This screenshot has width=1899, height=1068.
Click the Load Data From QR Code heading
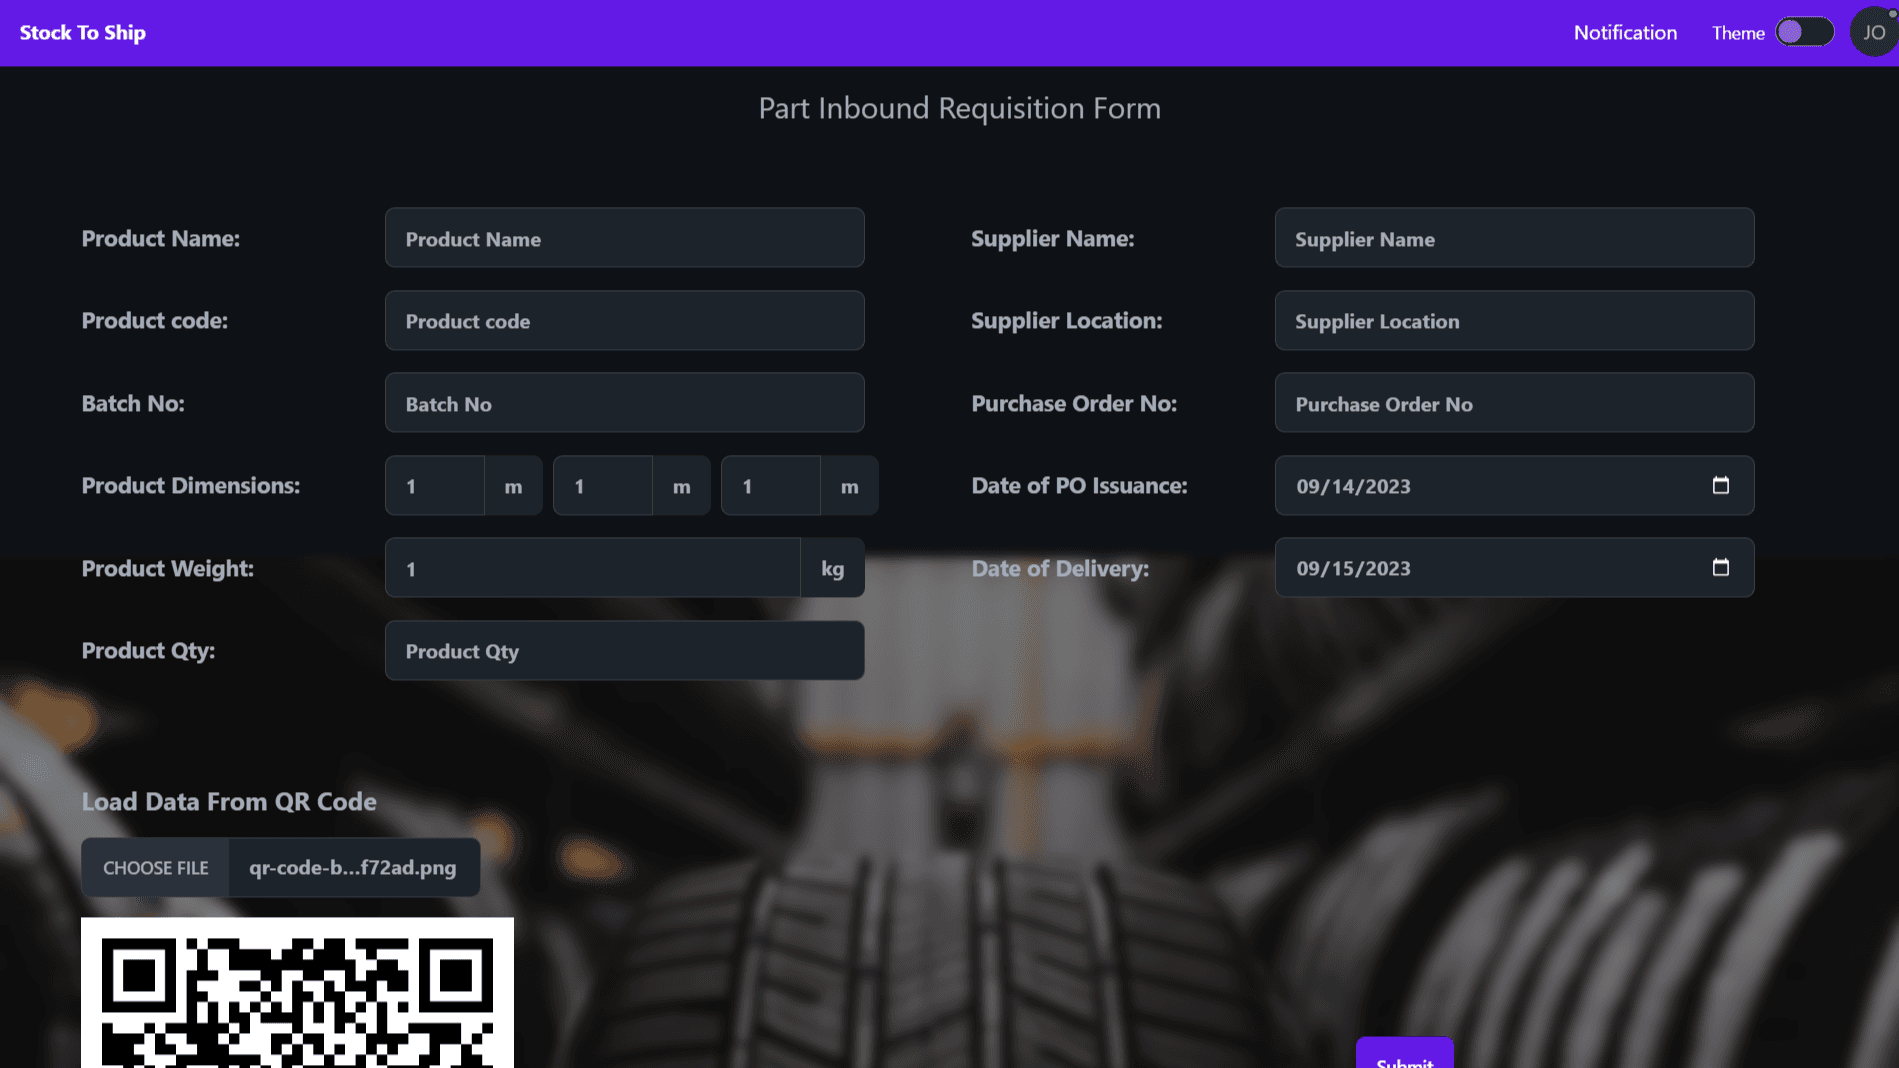coord(229,802)
